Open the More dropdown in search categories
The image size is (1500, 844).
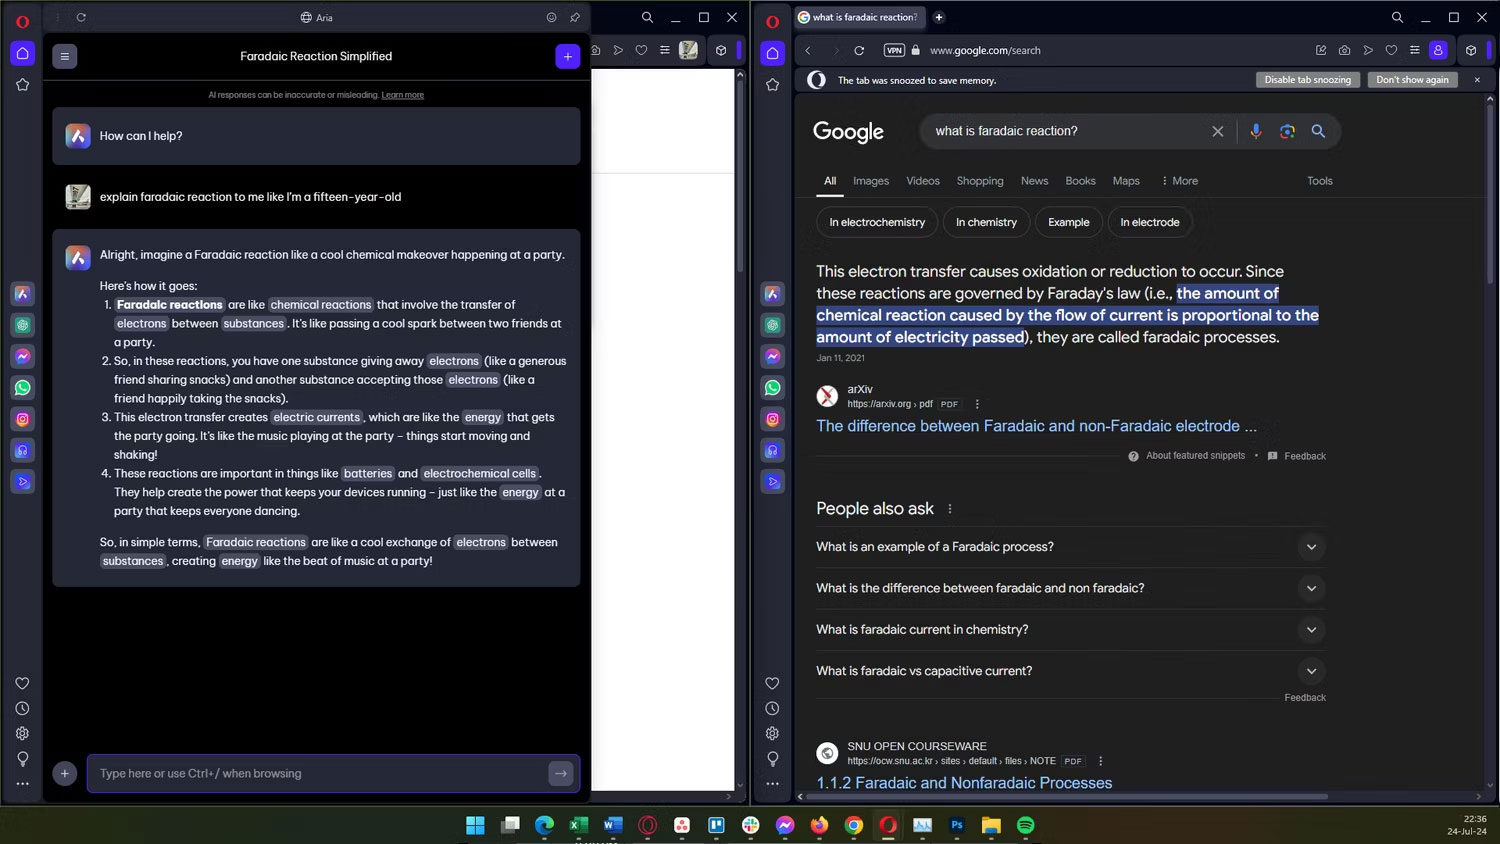(1180, 181)
